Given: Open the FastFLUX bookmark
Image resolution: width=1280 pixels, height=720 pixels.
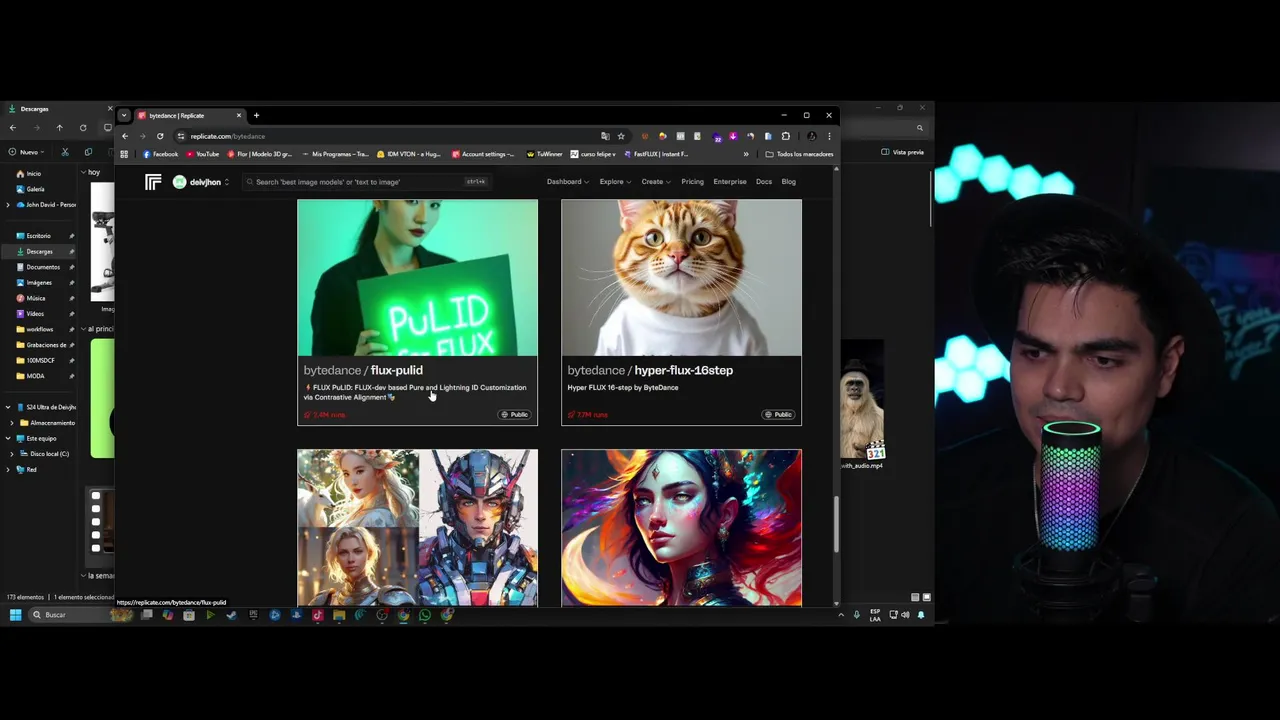Looking at the screenshot, I should 656,154.
